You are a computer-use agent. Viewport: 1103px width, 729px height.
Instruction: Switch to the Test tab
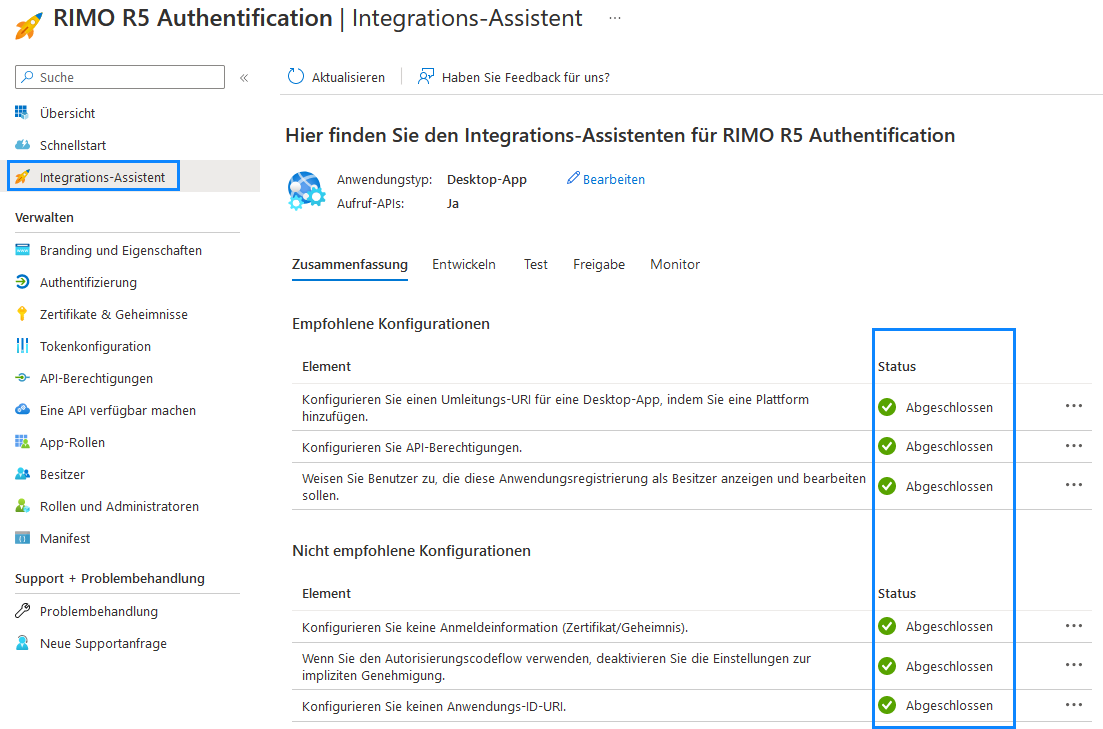(x=535, y=265)
